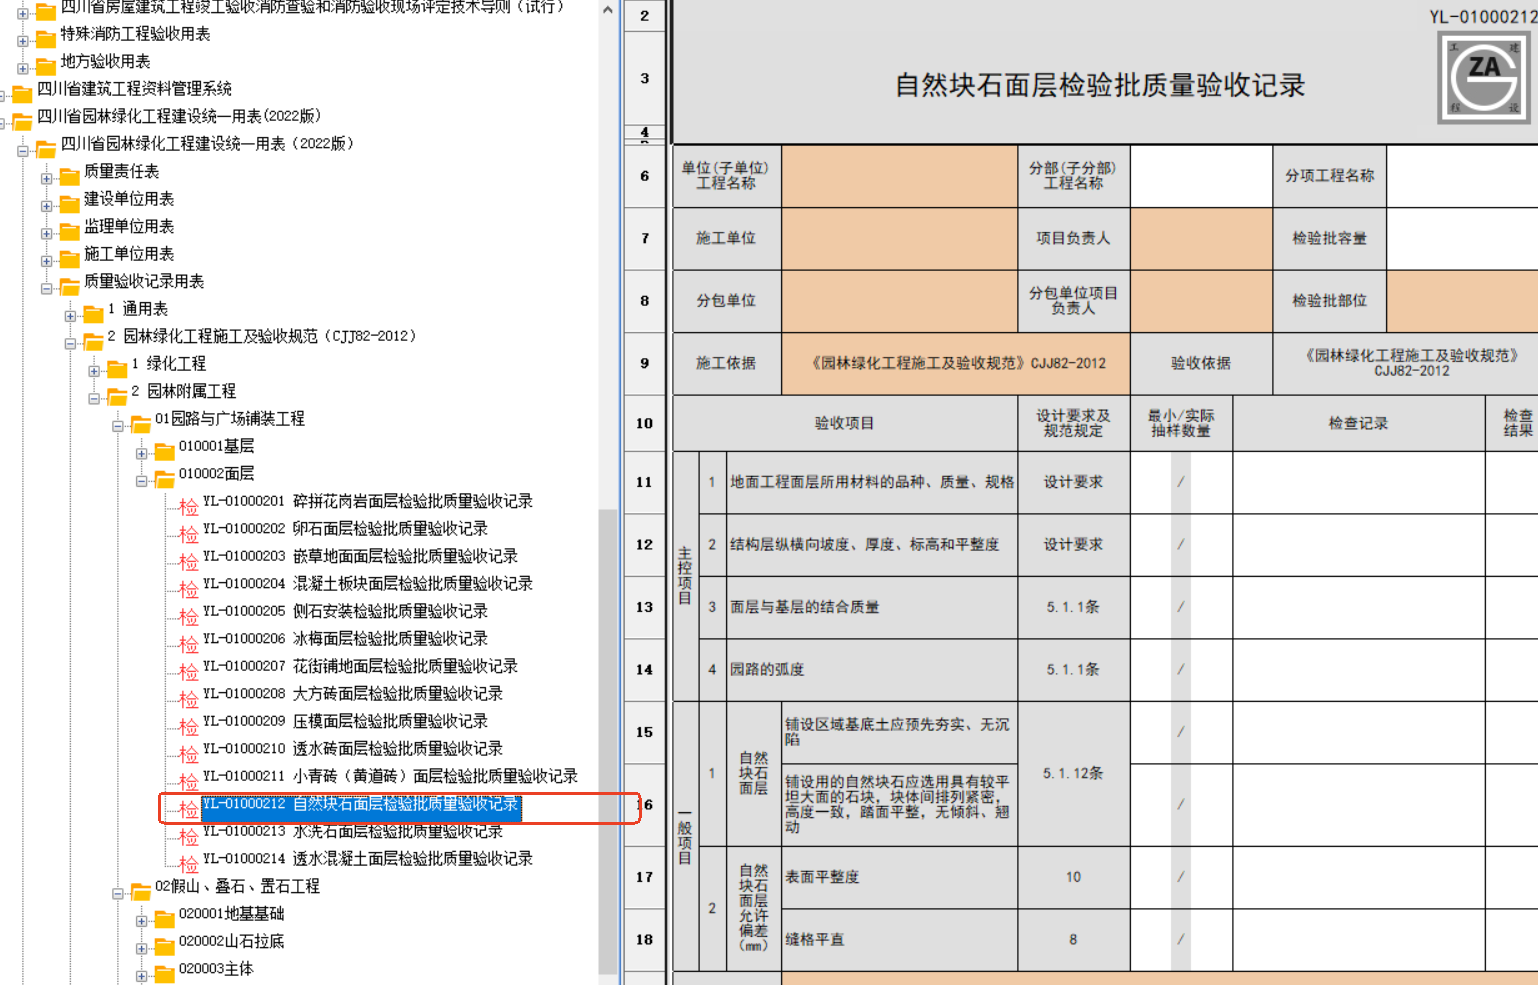The image size is (1538, 985).
Task: Click the 表面平整度 cell in the form
Action: [900, 877]
